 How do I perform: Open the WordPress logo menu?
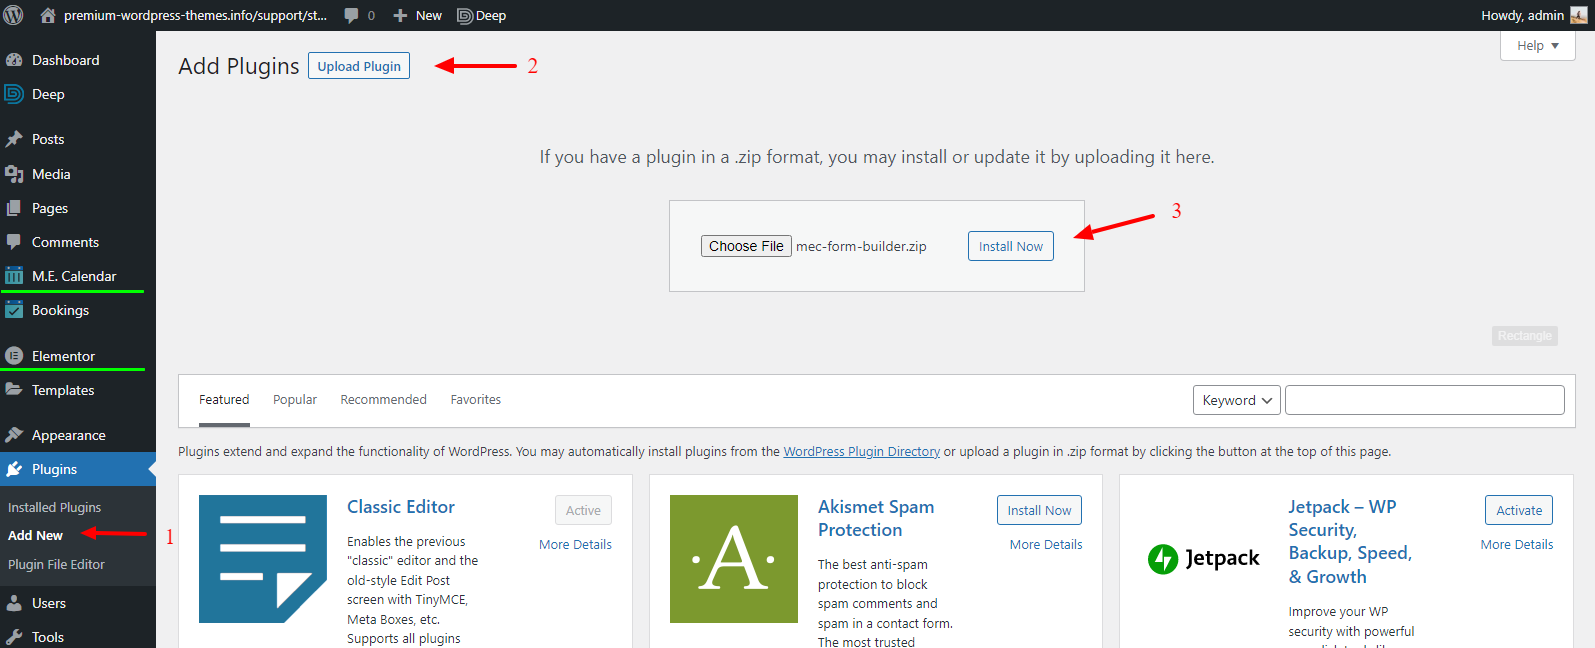pos(14,15)
